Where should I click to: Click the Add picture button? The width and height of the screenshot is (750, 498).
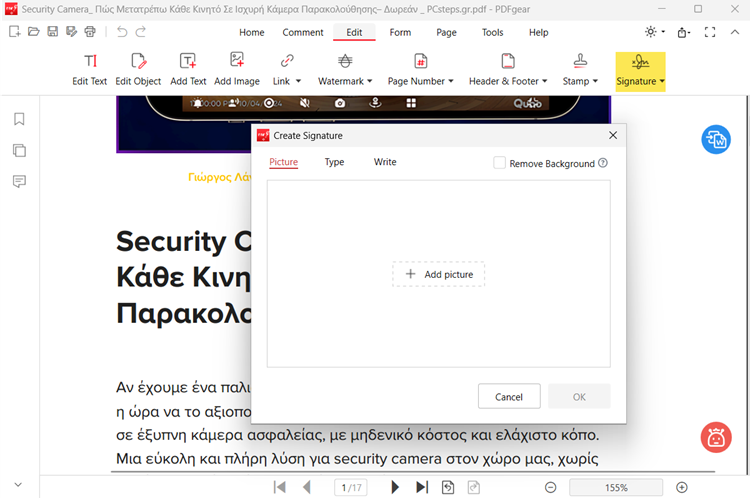tap(439, 274)
